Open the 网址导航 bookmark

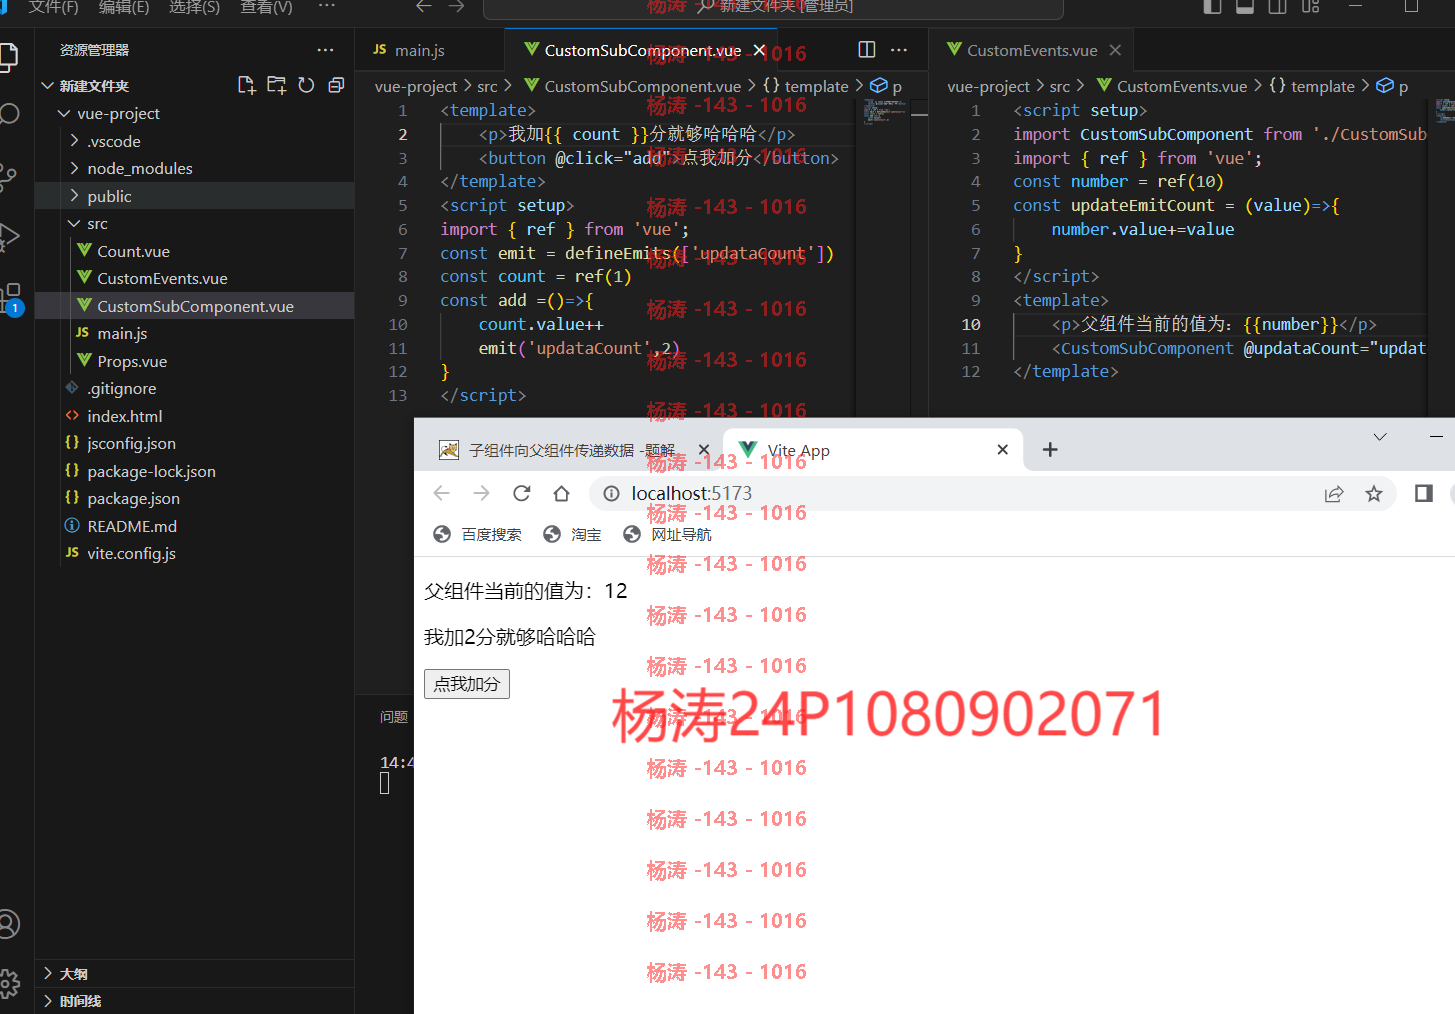pos(667,535)
